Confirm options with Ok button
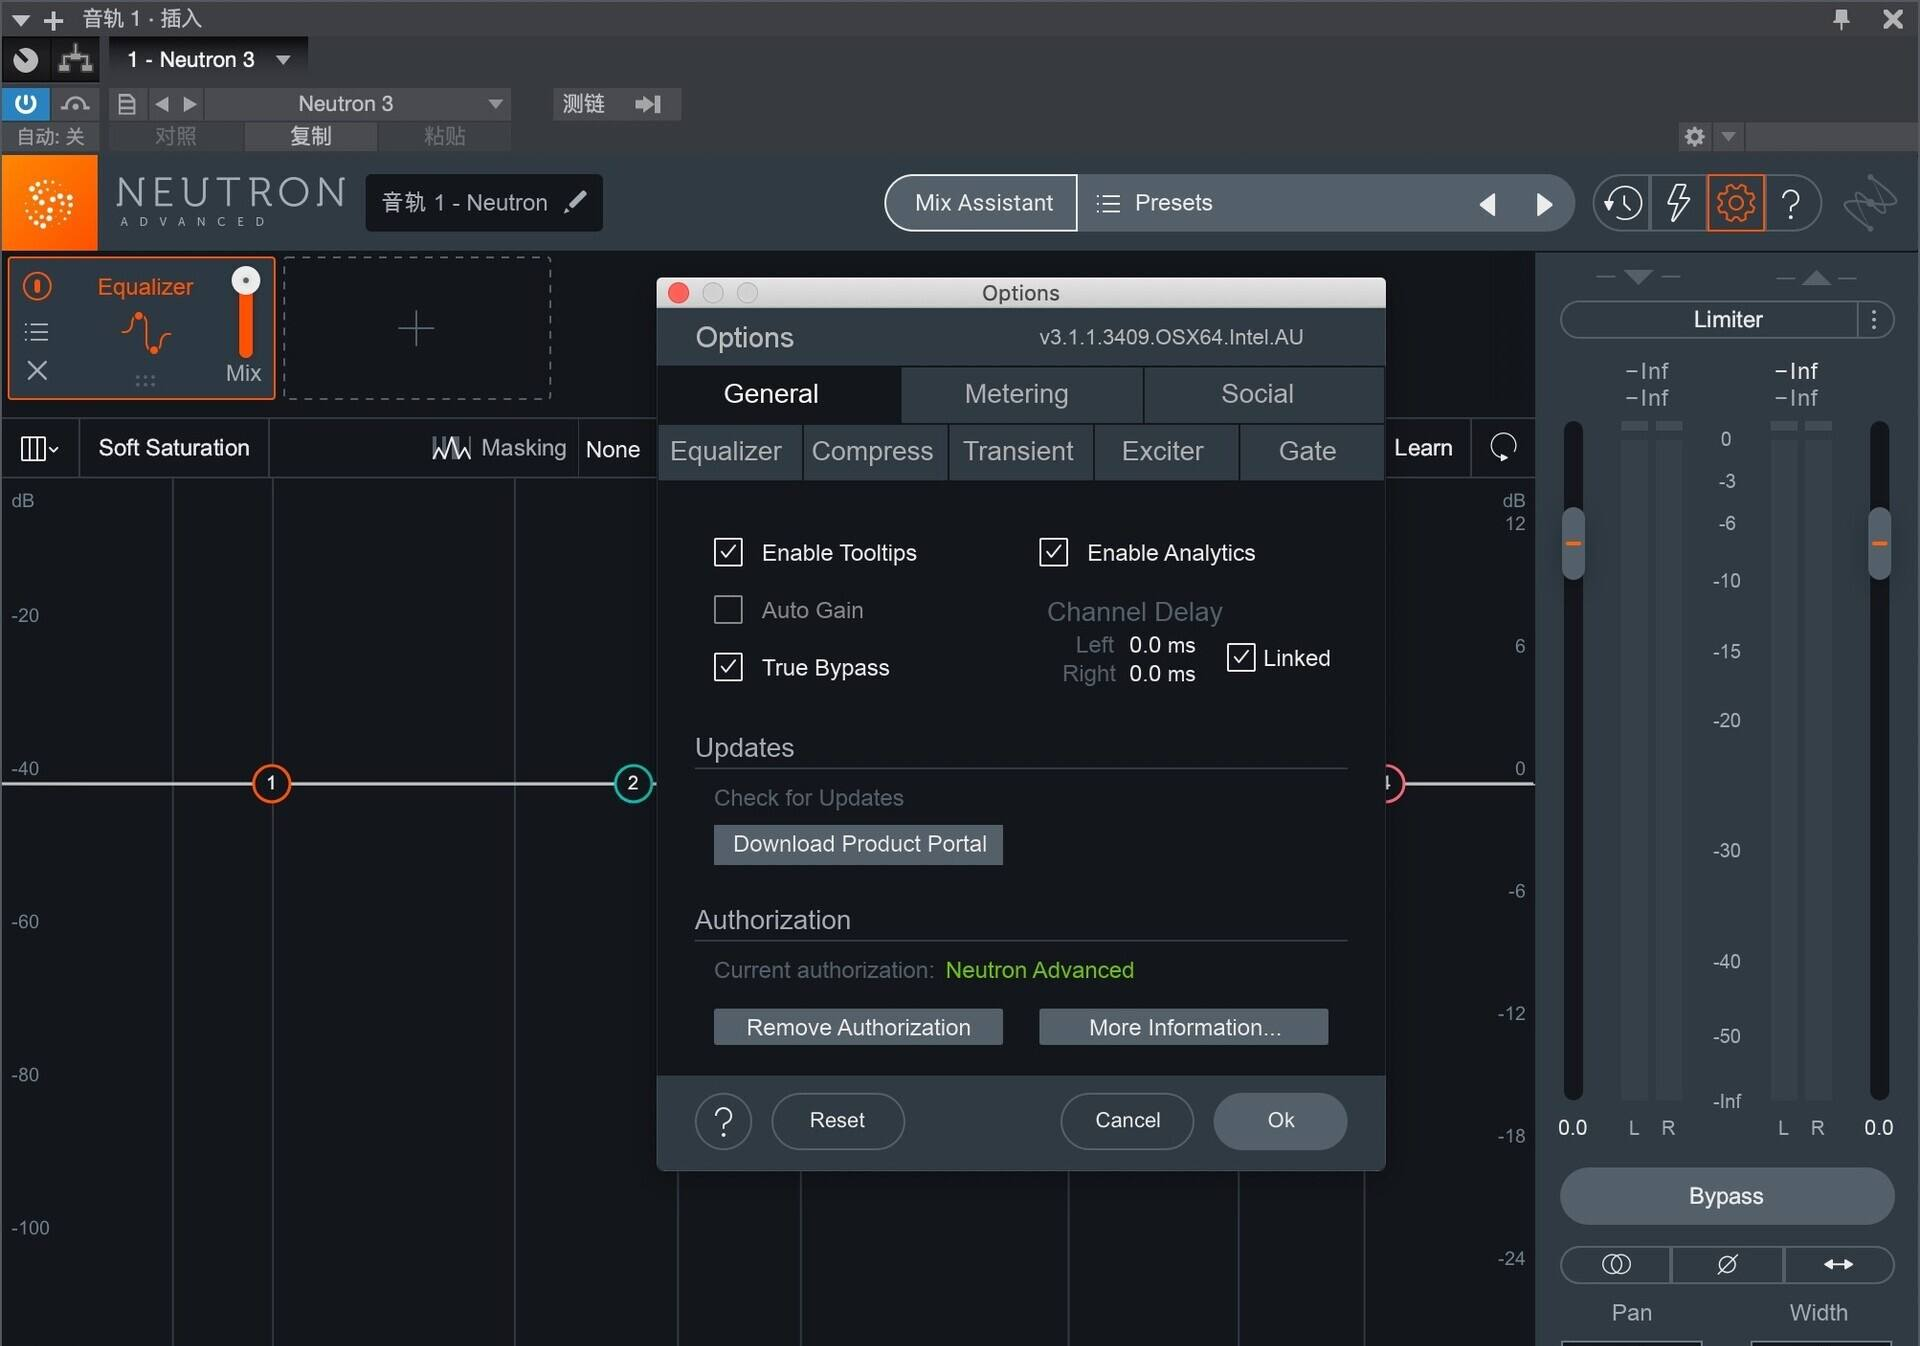 coord(1280,1121)
